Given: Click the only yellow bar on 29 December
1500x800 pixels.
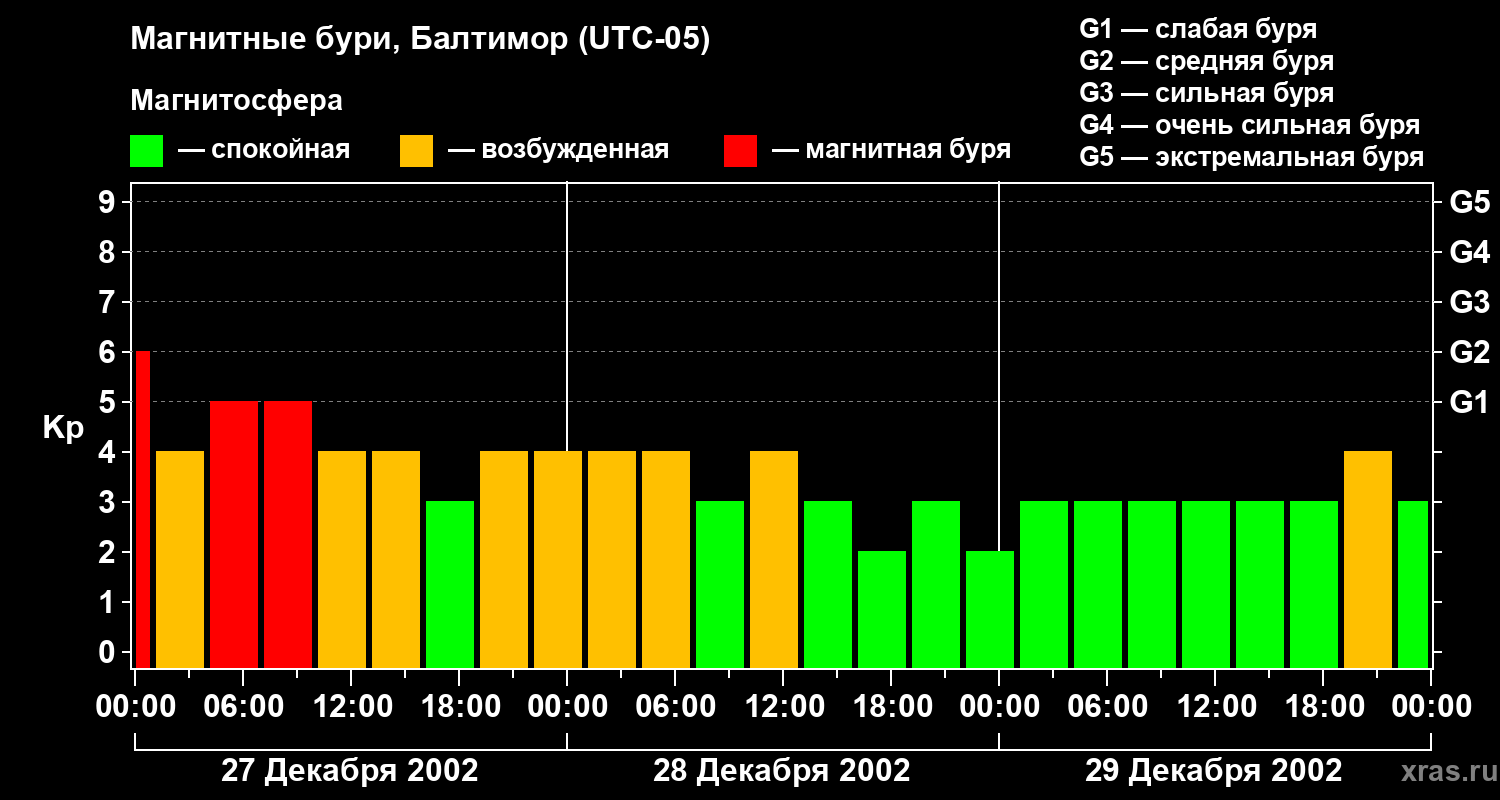Looking at the screenshot, I should 1367,559.
